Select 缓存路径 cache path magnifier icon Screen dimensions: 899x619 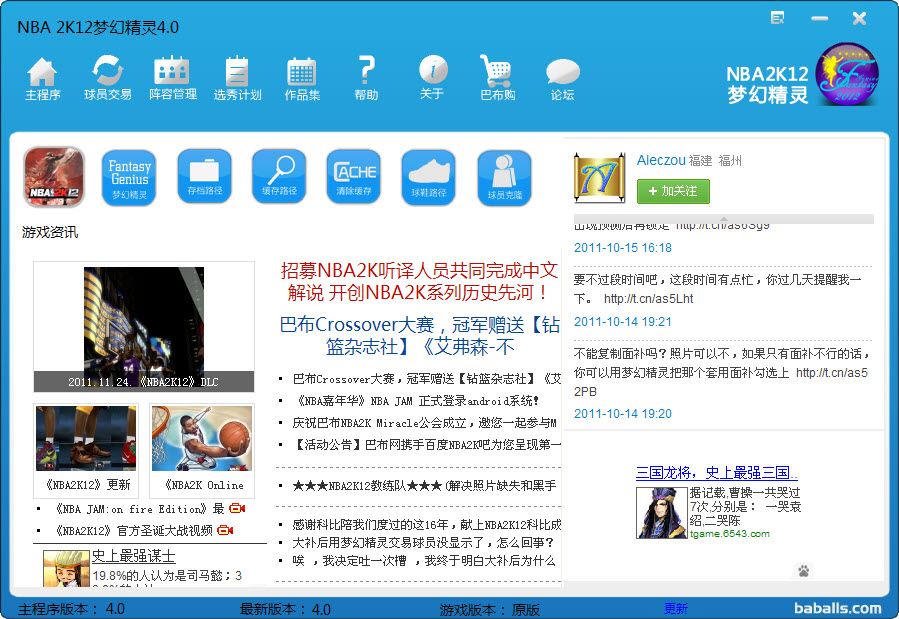point(279,177)
